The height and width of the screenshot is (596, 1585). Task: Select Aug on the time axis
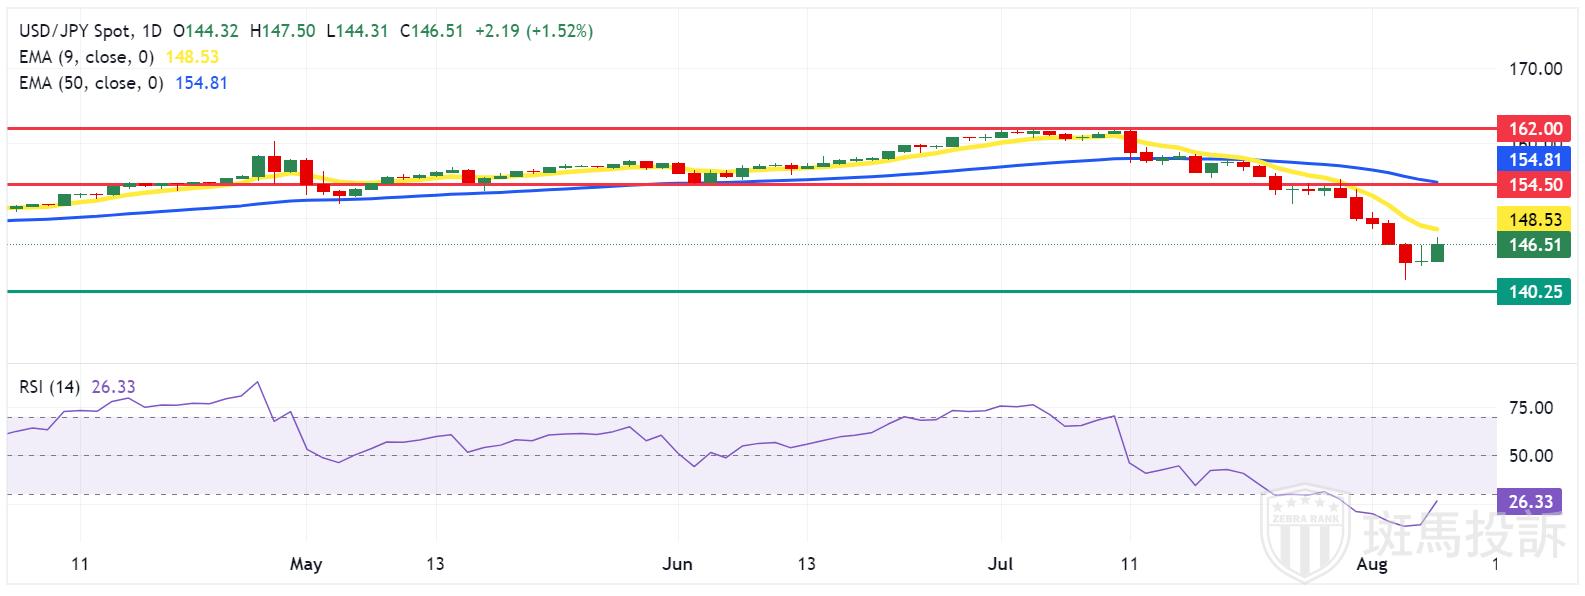pyautogui.click(x=1372, y=564)
